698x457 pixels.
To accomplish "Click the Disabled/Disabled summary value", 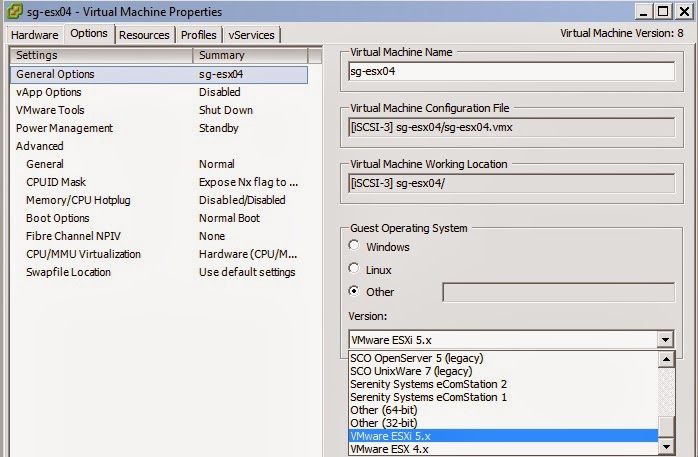I will click(242, 200).
